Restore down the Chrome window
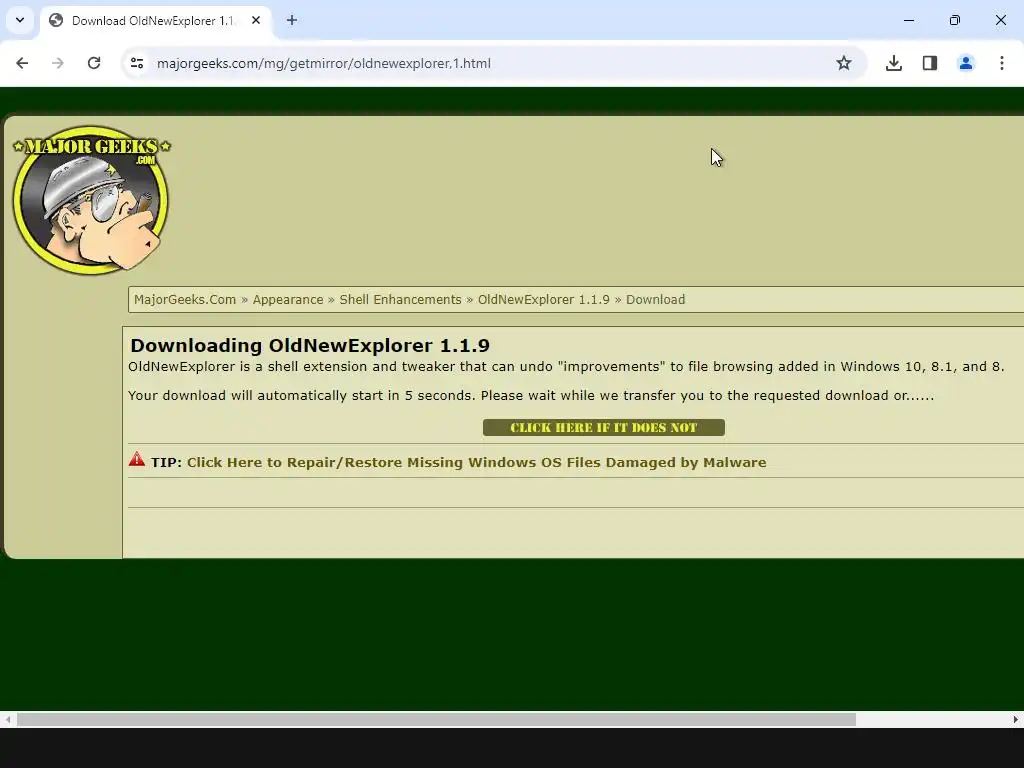Viewport: 1024px width, 768px height. (955, 20)
